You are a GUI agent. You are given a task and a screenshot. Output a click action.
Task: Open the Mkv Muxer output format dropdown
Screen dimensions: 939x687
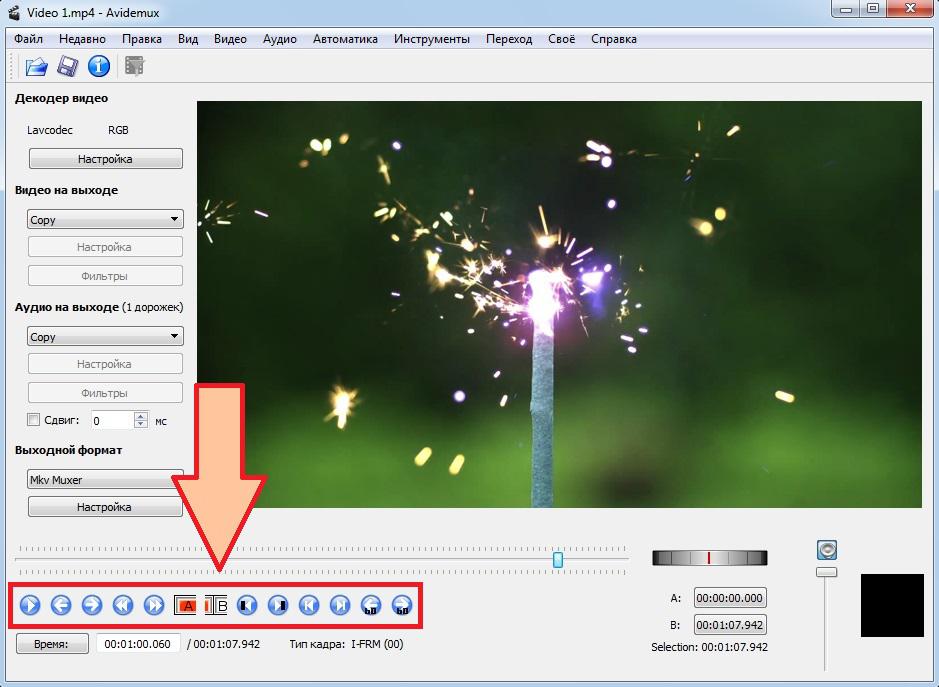[104, 480]
